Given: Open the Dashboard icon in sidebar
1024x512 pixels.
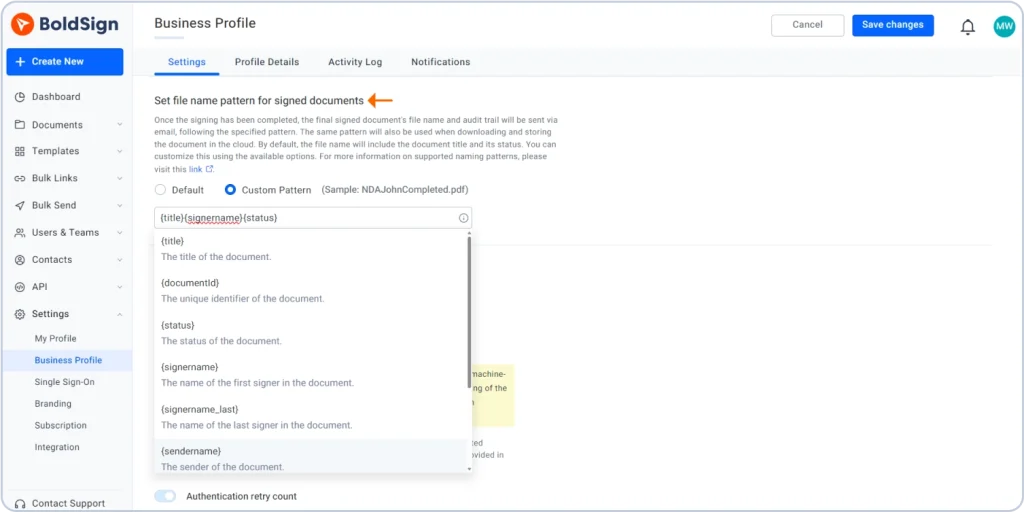Looking at the screenshot, I should pyautogui.click(x=20, y=97).
